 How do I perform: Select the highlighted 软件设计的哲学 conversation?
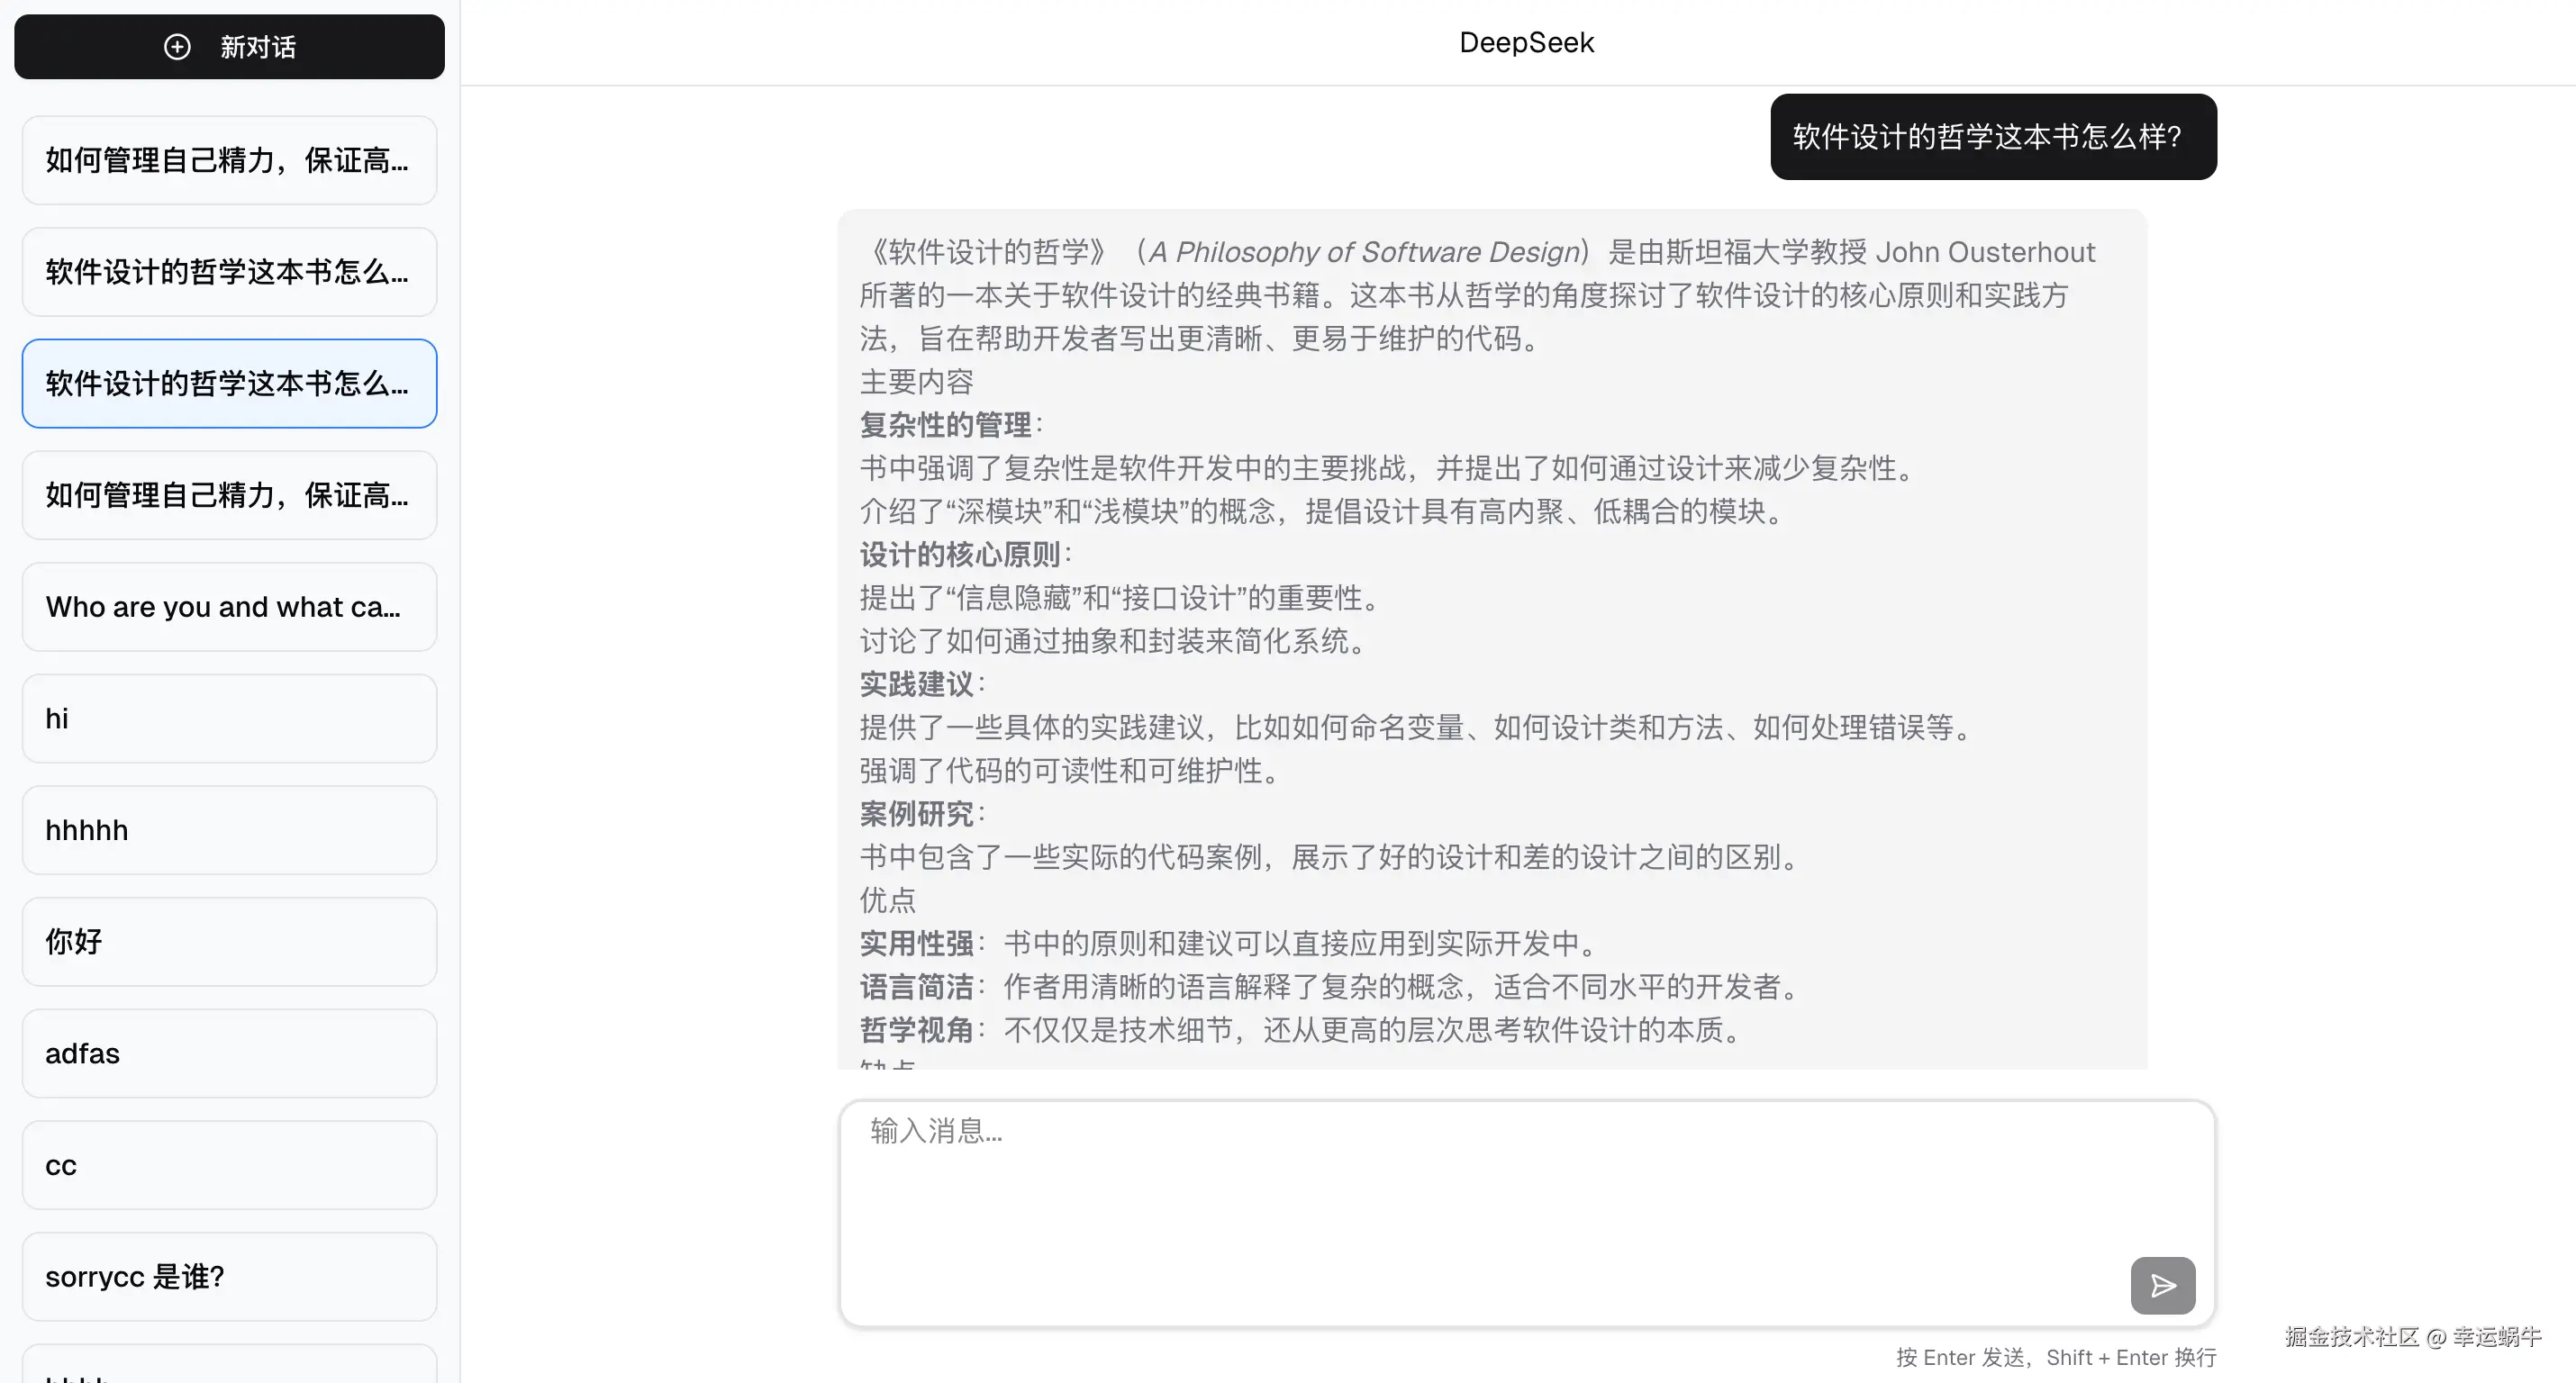tap(229, 384)
